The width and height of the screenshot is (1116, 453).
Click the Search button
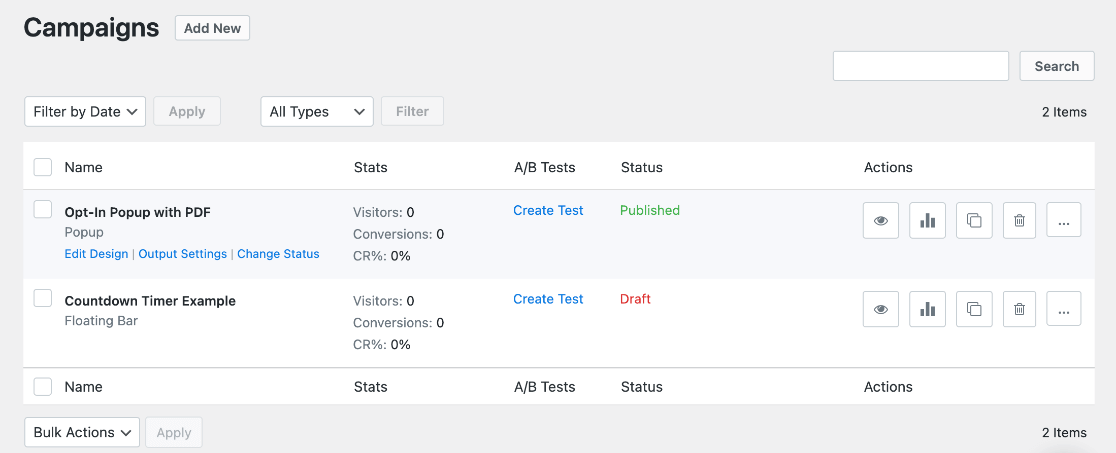tap(1057, 66)
